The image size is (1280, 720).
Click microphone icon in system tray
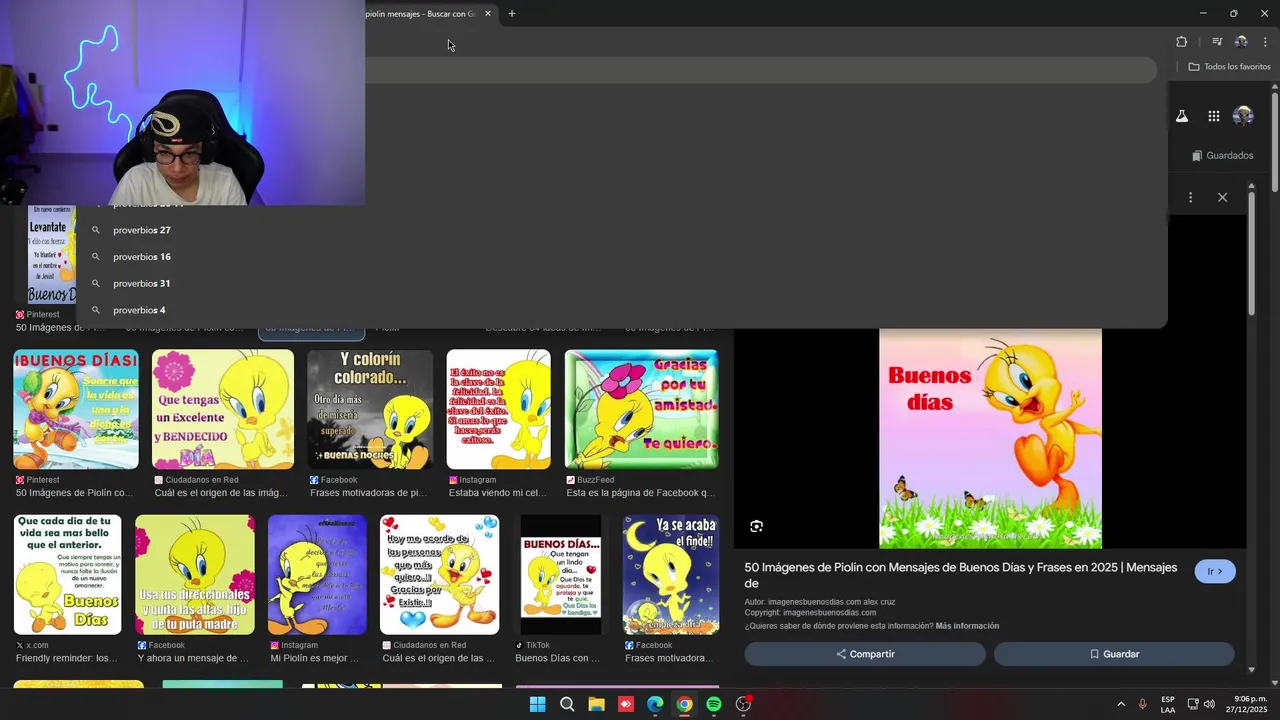[1143, 704]
